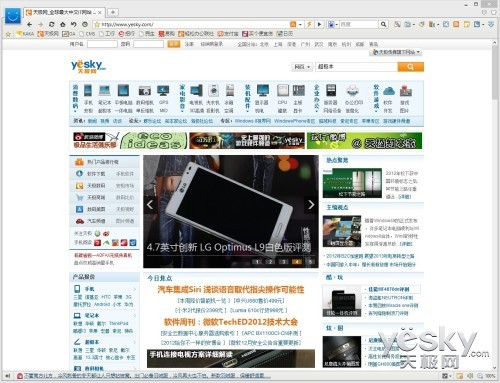Click the monitor display category icon
This screenshot has height=383, width=500.
263,90
